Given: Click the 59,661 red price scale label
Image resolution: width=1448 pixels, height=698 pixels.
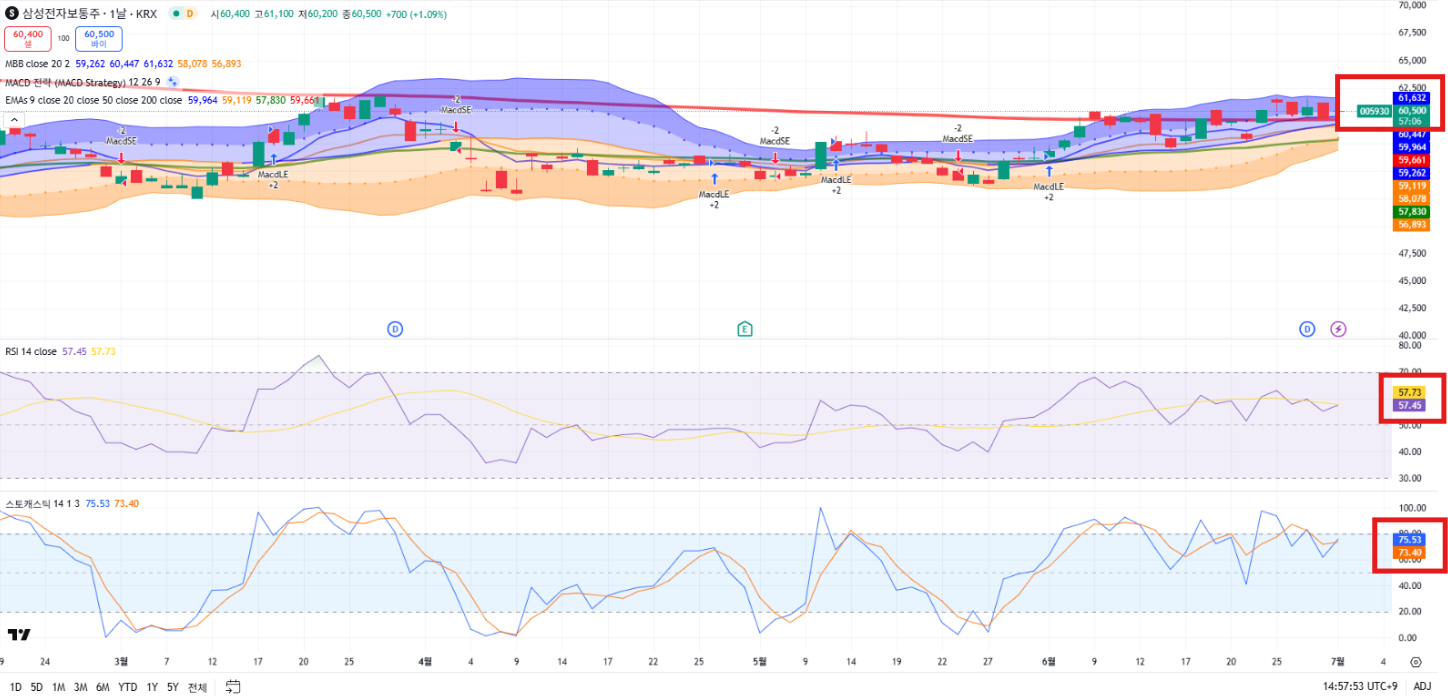Looking at the screenshot, I should [1412, 159].
